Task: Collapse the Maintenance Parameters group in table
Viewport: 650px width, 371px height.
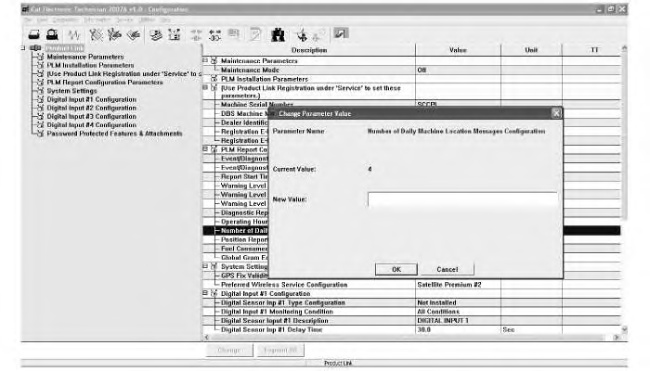Action: (x=205, y=61)
